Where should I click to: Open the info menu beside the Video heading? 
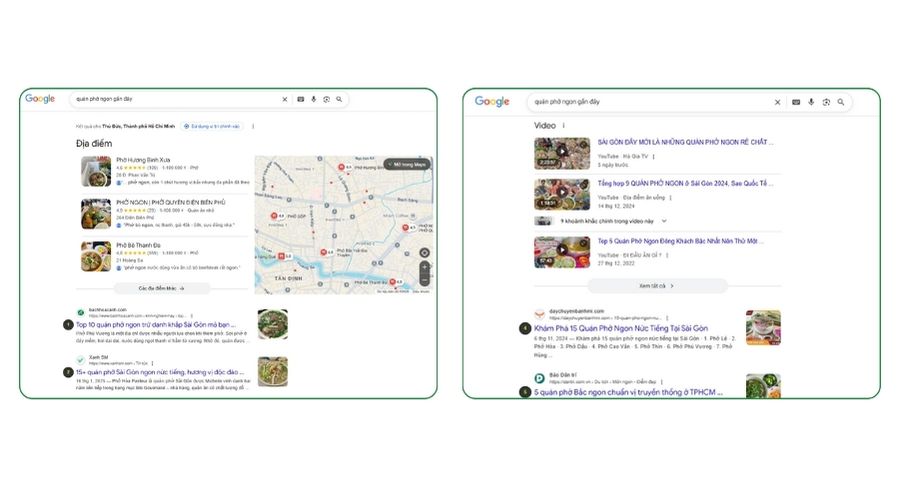(564, 126)
